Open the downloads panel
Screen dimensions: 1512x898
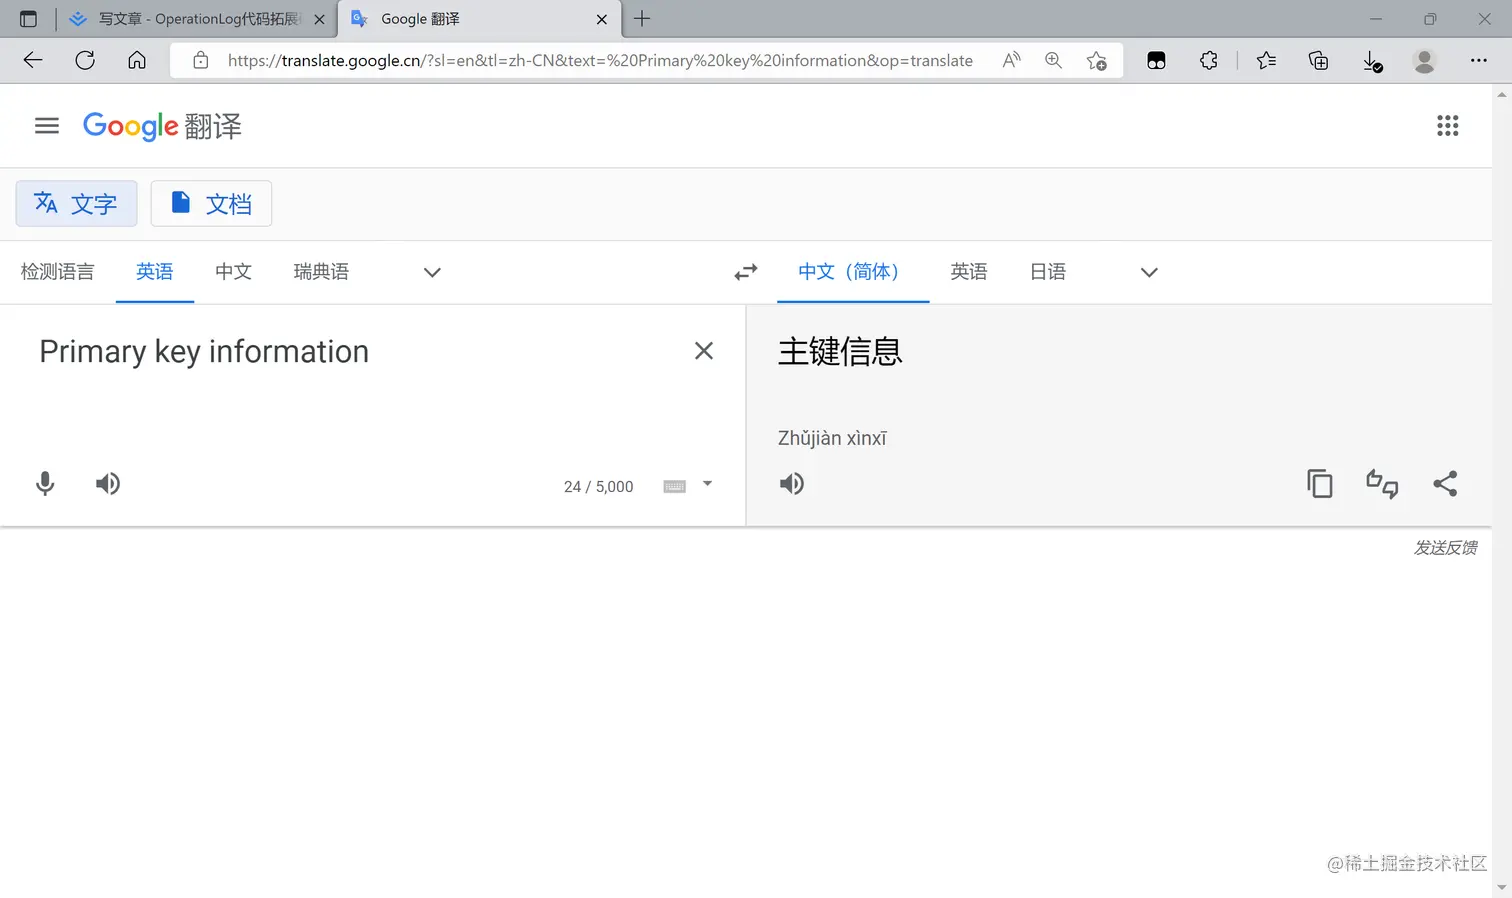[1373, 61]
